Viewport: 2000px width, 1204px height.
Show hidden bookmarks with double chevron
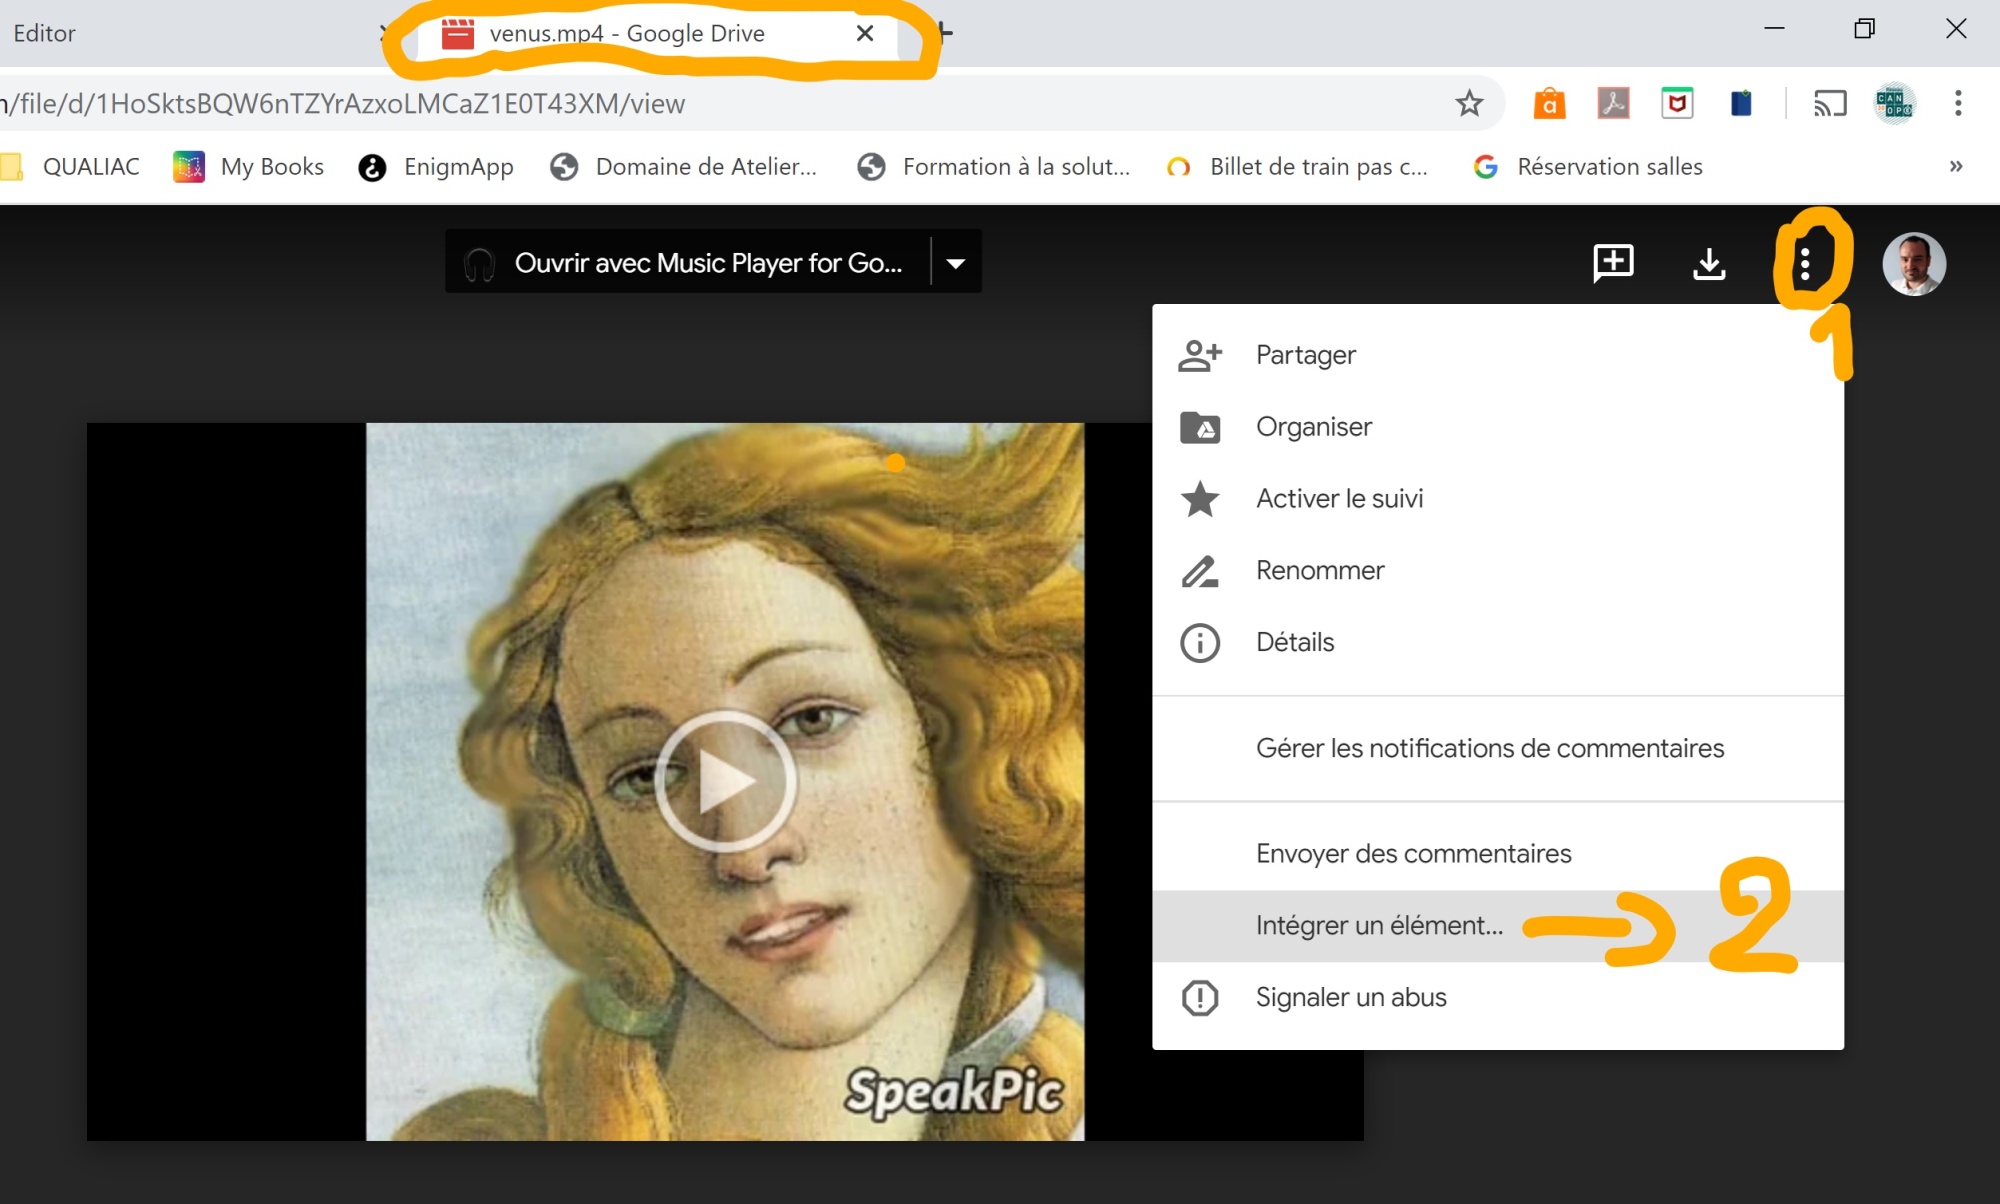coord(1955,166)
